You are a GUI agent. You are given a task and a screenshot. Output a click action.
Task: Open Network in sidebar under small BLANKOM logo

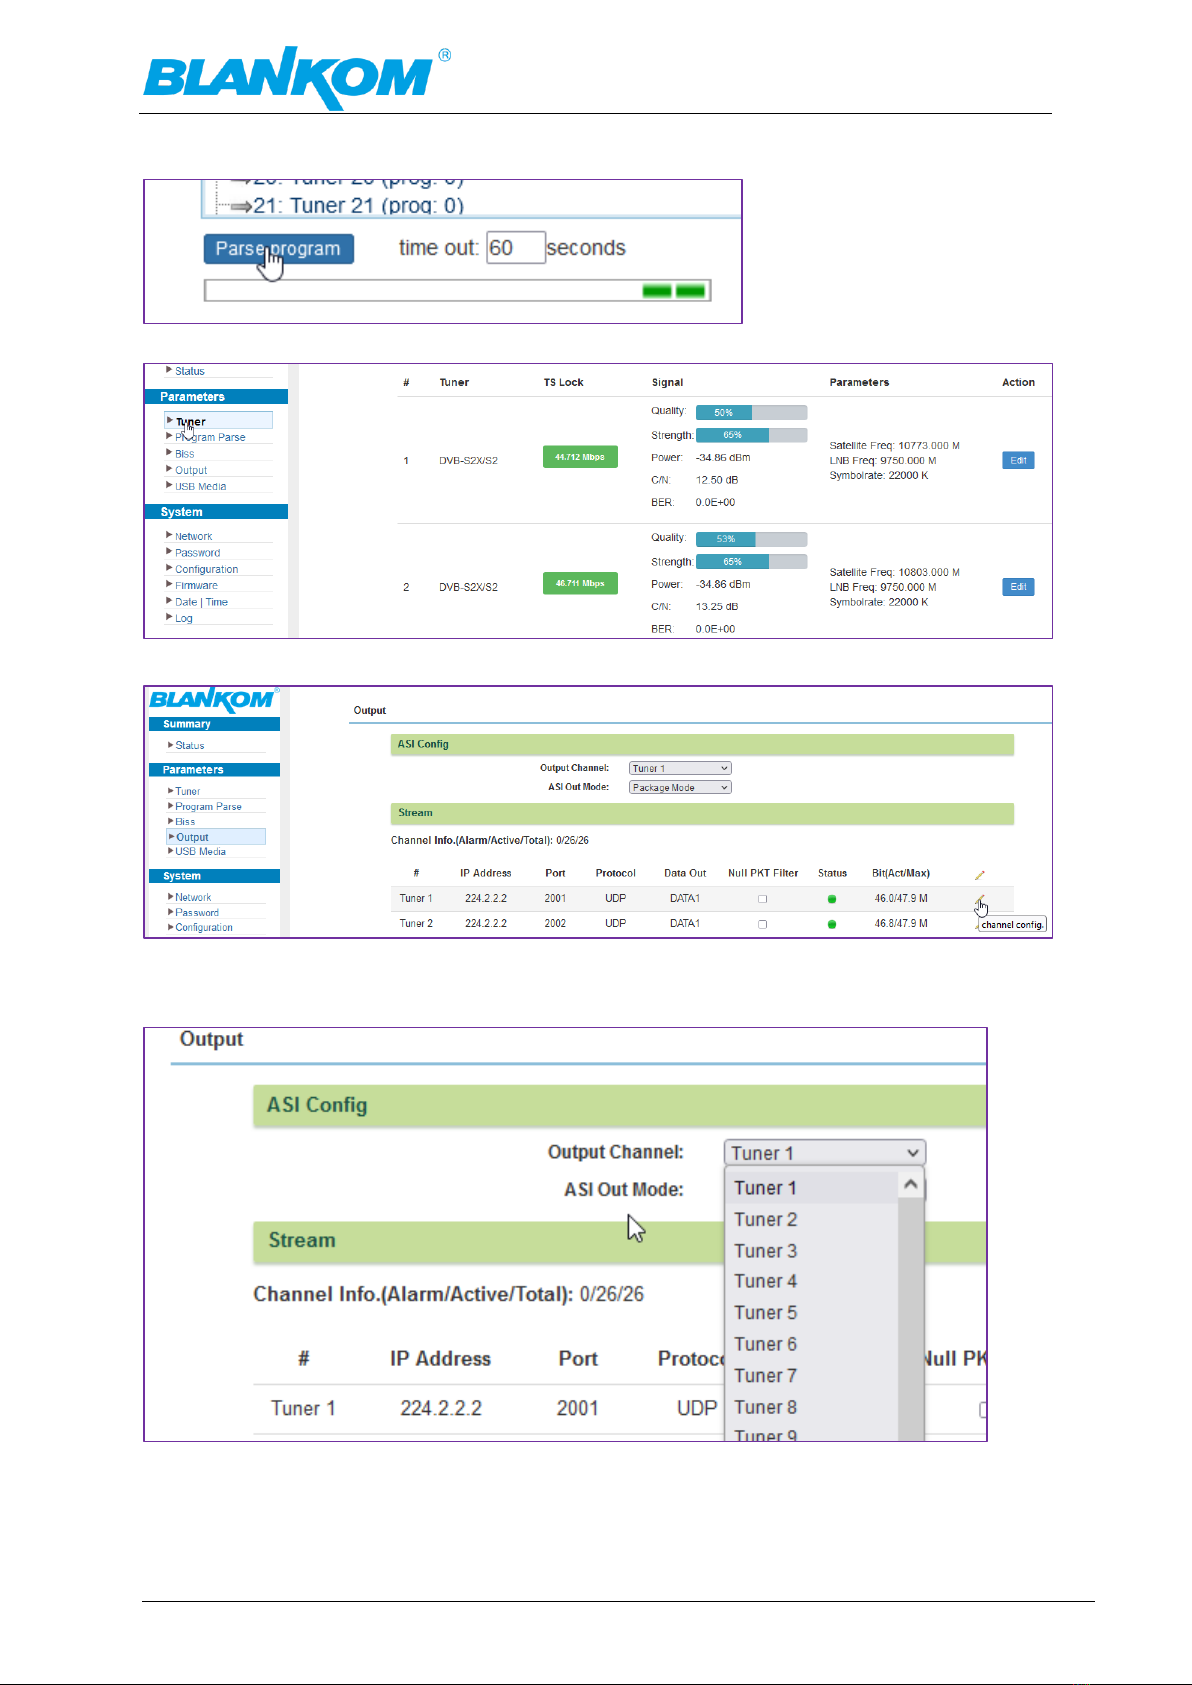coord(193,897)
